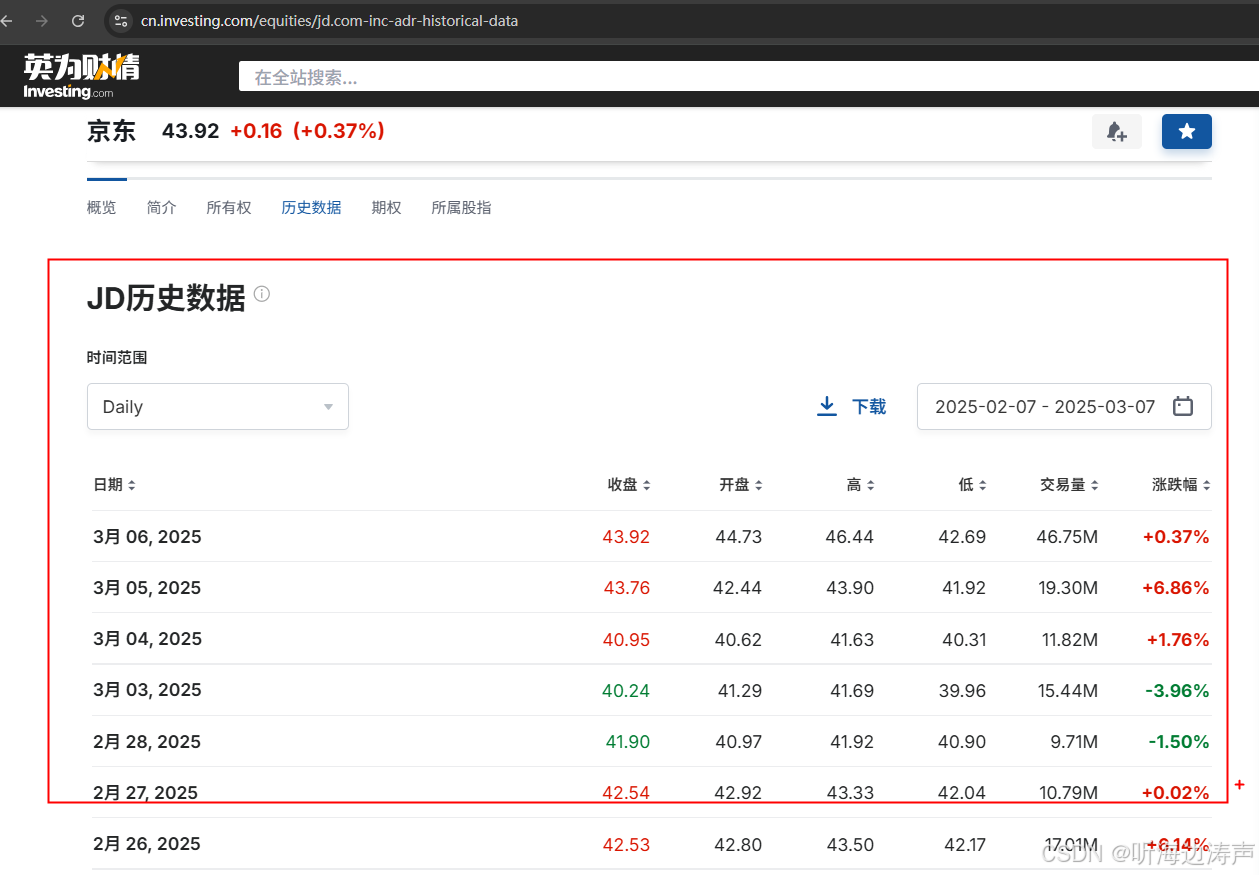This screenshot has height=875, width=1259.
Task: Click the browser forward arrow
Action: point(41,20)
